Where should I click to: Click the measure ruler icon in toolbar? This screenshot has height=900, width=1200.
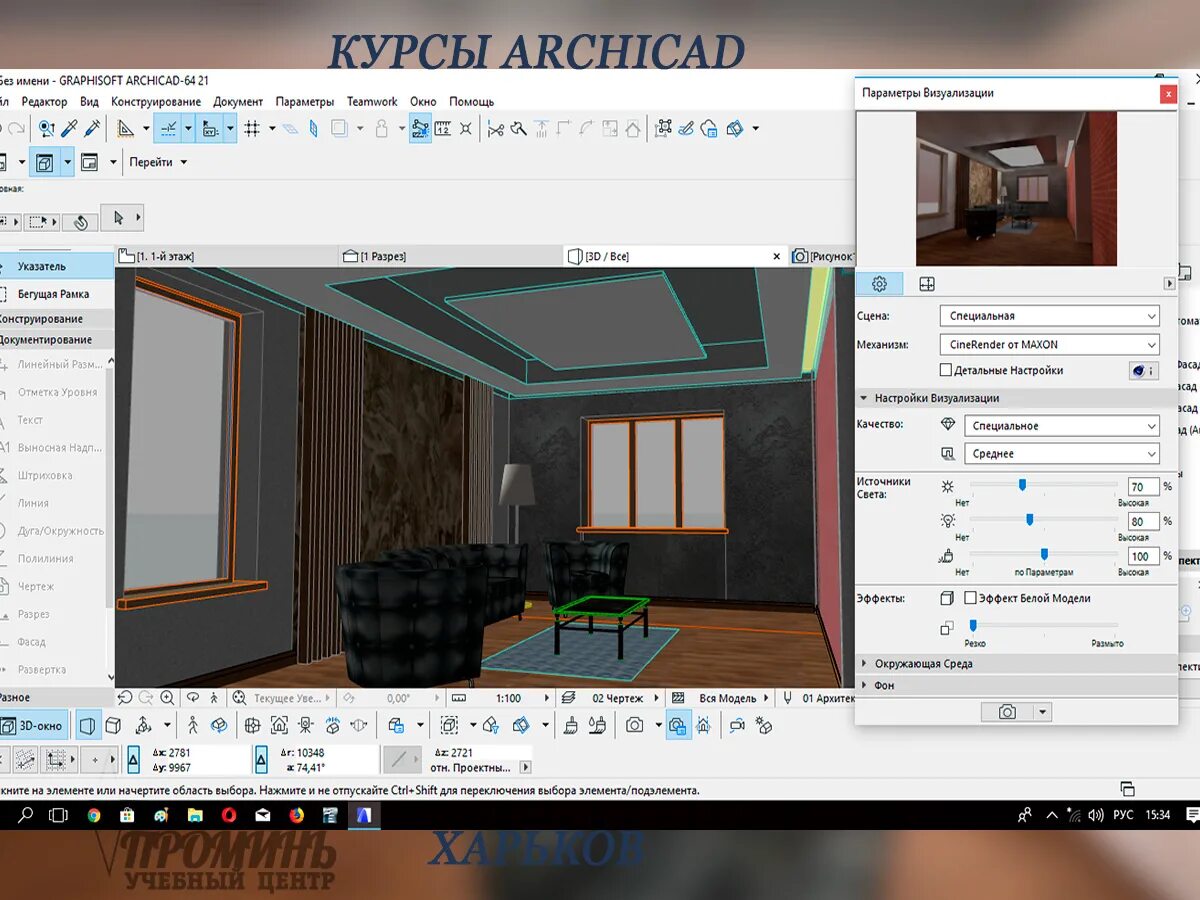(x=443, y=128)
